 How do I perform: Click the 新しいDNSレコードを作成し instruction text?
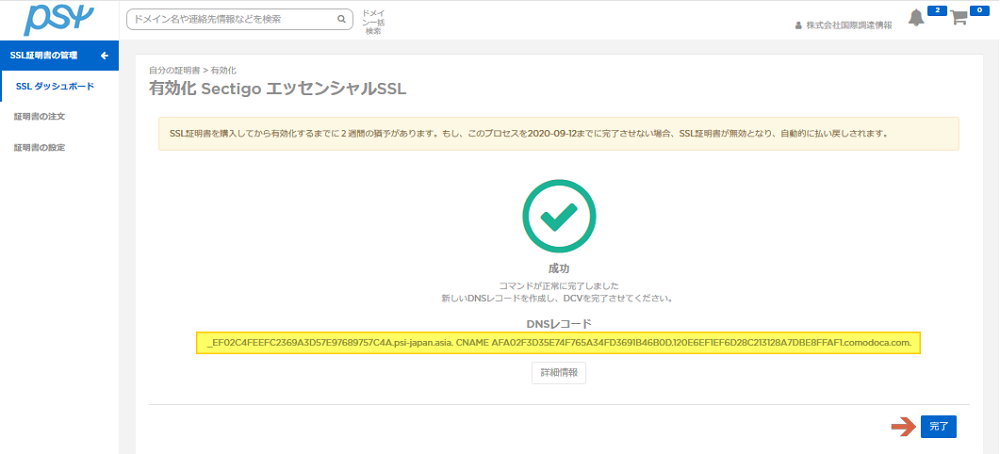[x=559, y=298]
